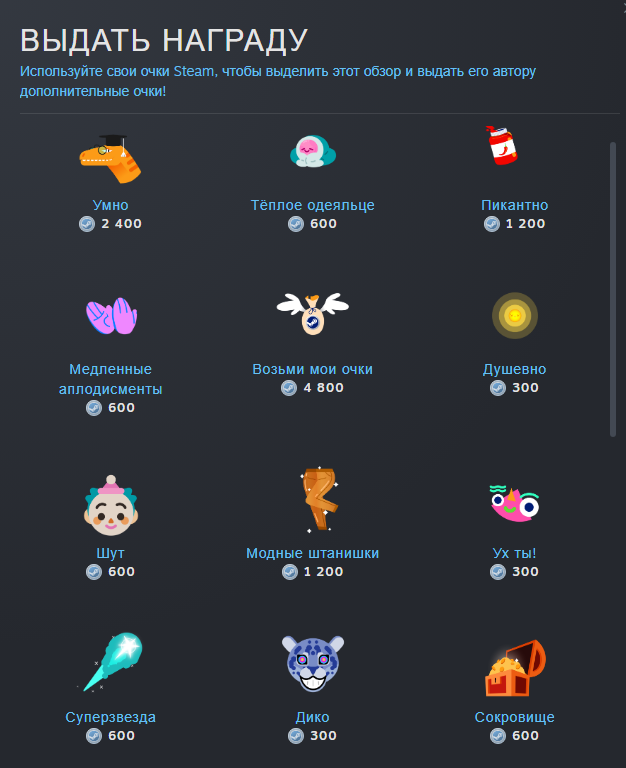Image resolution: width=626 pixels, height=768 pixels.
Task: Select the sparkling orange pants award icon
Action: 319,499
